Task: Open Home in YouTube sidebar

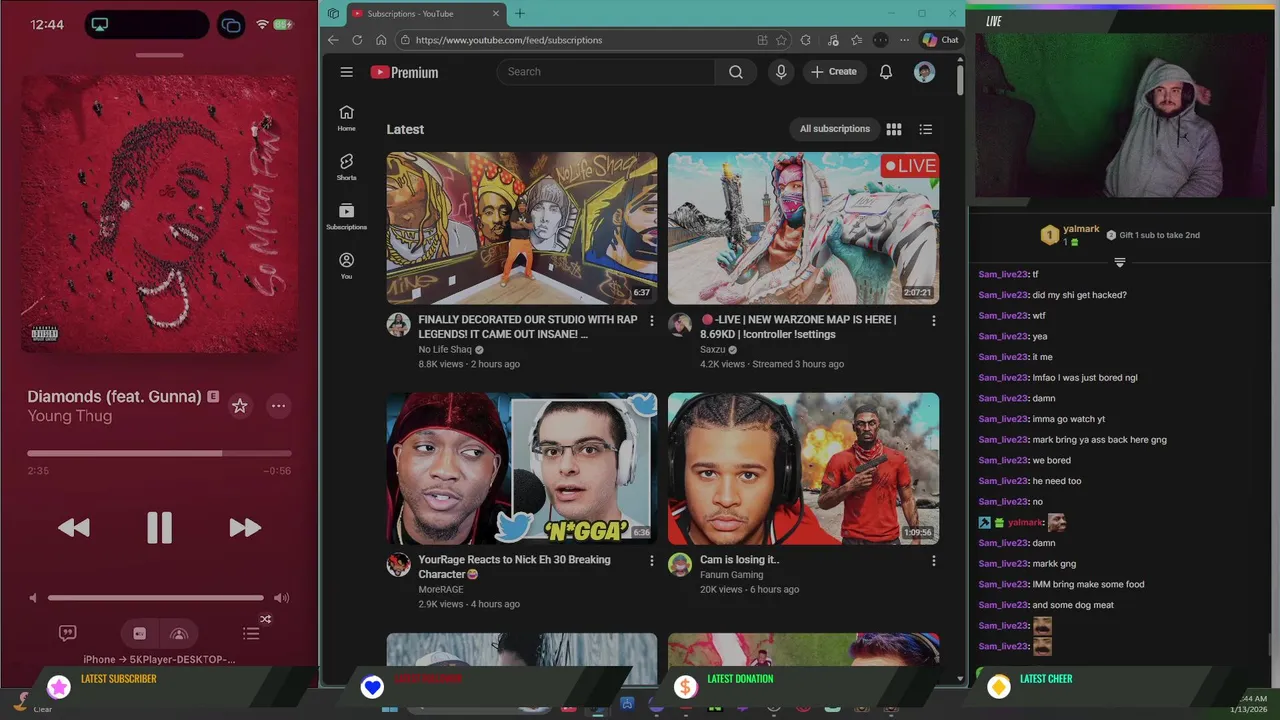Action: (346, 118)
